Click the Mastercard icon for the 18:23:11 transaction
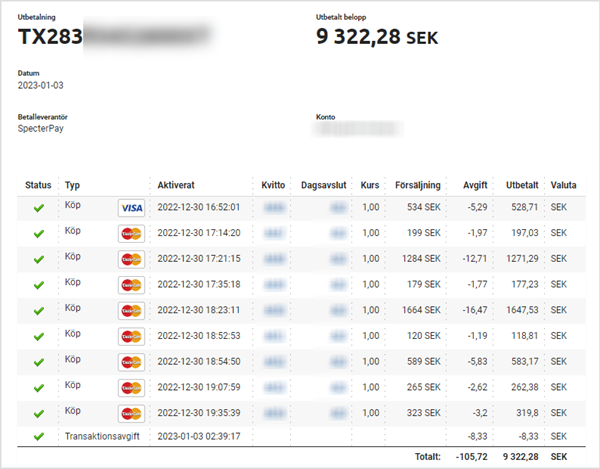The image size is (600, 469). click(131, 310)
